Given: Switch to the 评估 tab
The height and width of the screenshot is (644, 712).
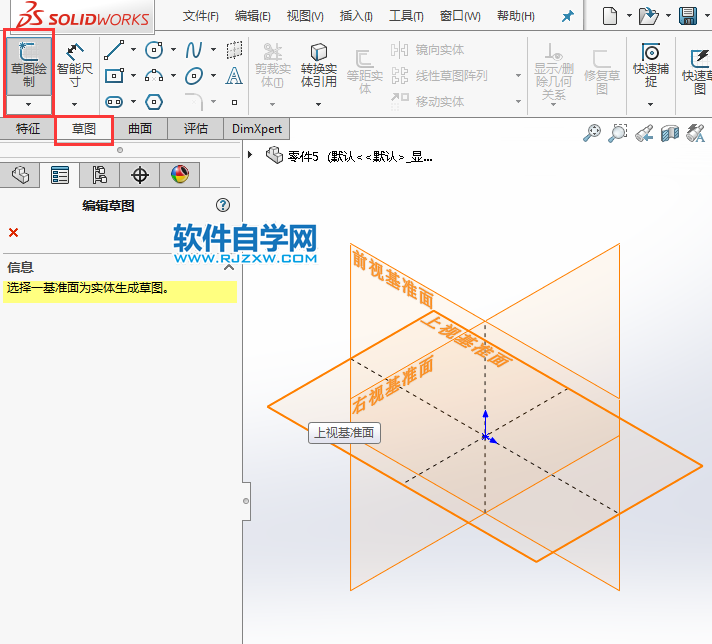Looking at the screenshot, I should click(x=195, y=128).
